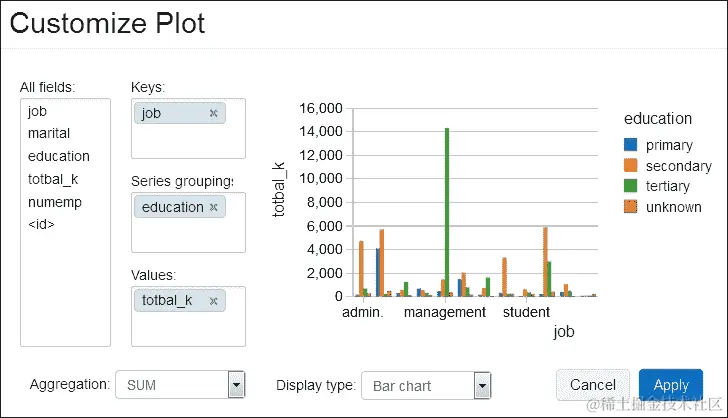Open the Aggregation dropdown arrow
The image size is (728, 418).
(x=236, y=385)
